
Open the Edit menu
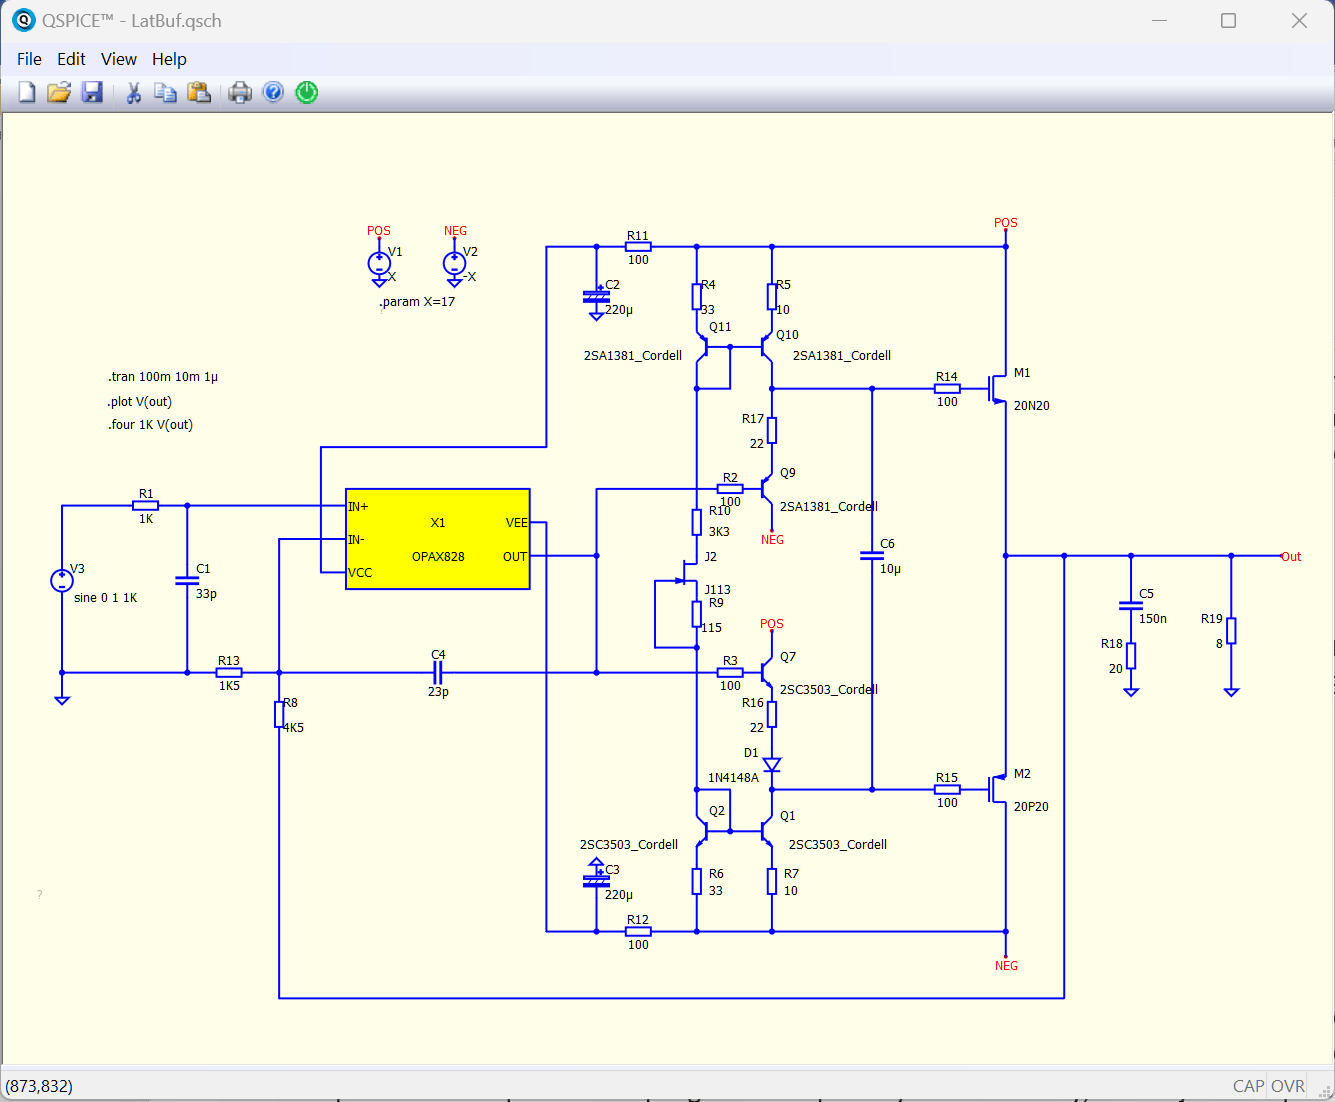pyautogui.click(x=71, y=59)
